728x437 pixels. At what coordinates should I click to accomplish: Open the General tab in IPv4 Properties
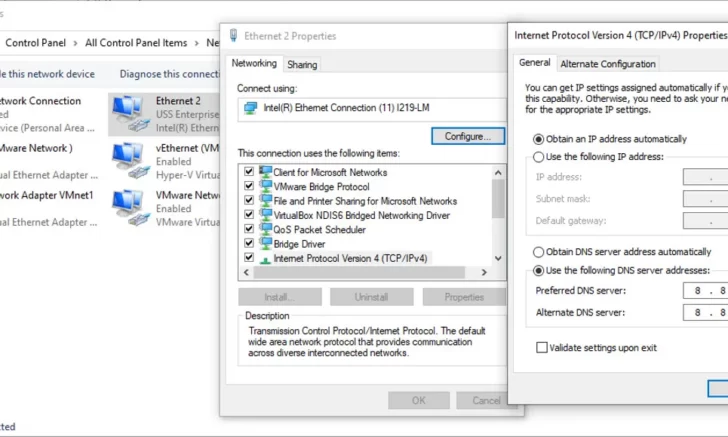[x=534, y=63]
